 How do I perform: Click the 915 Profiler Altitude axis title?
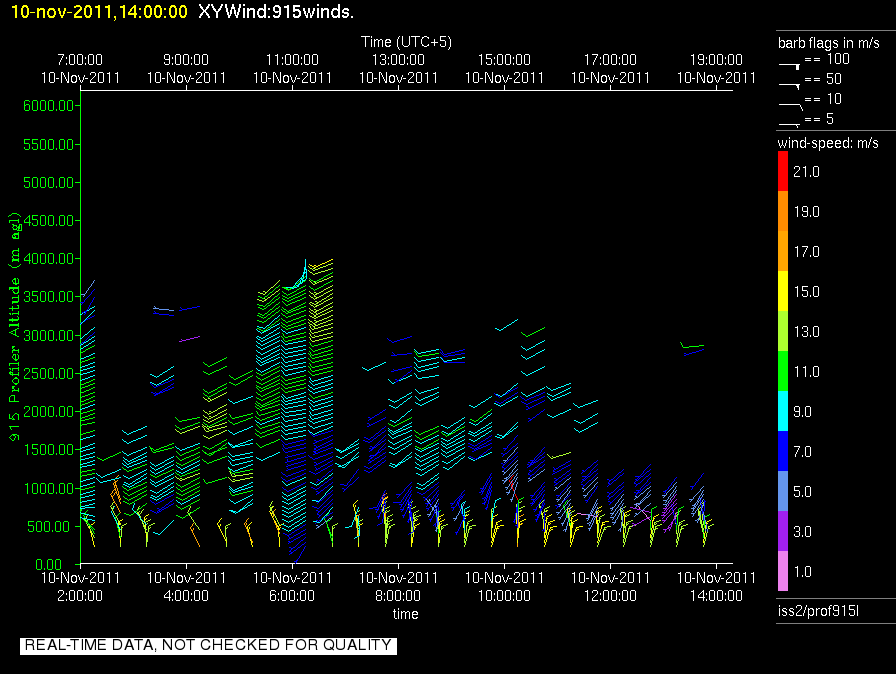tap(14, 327)
